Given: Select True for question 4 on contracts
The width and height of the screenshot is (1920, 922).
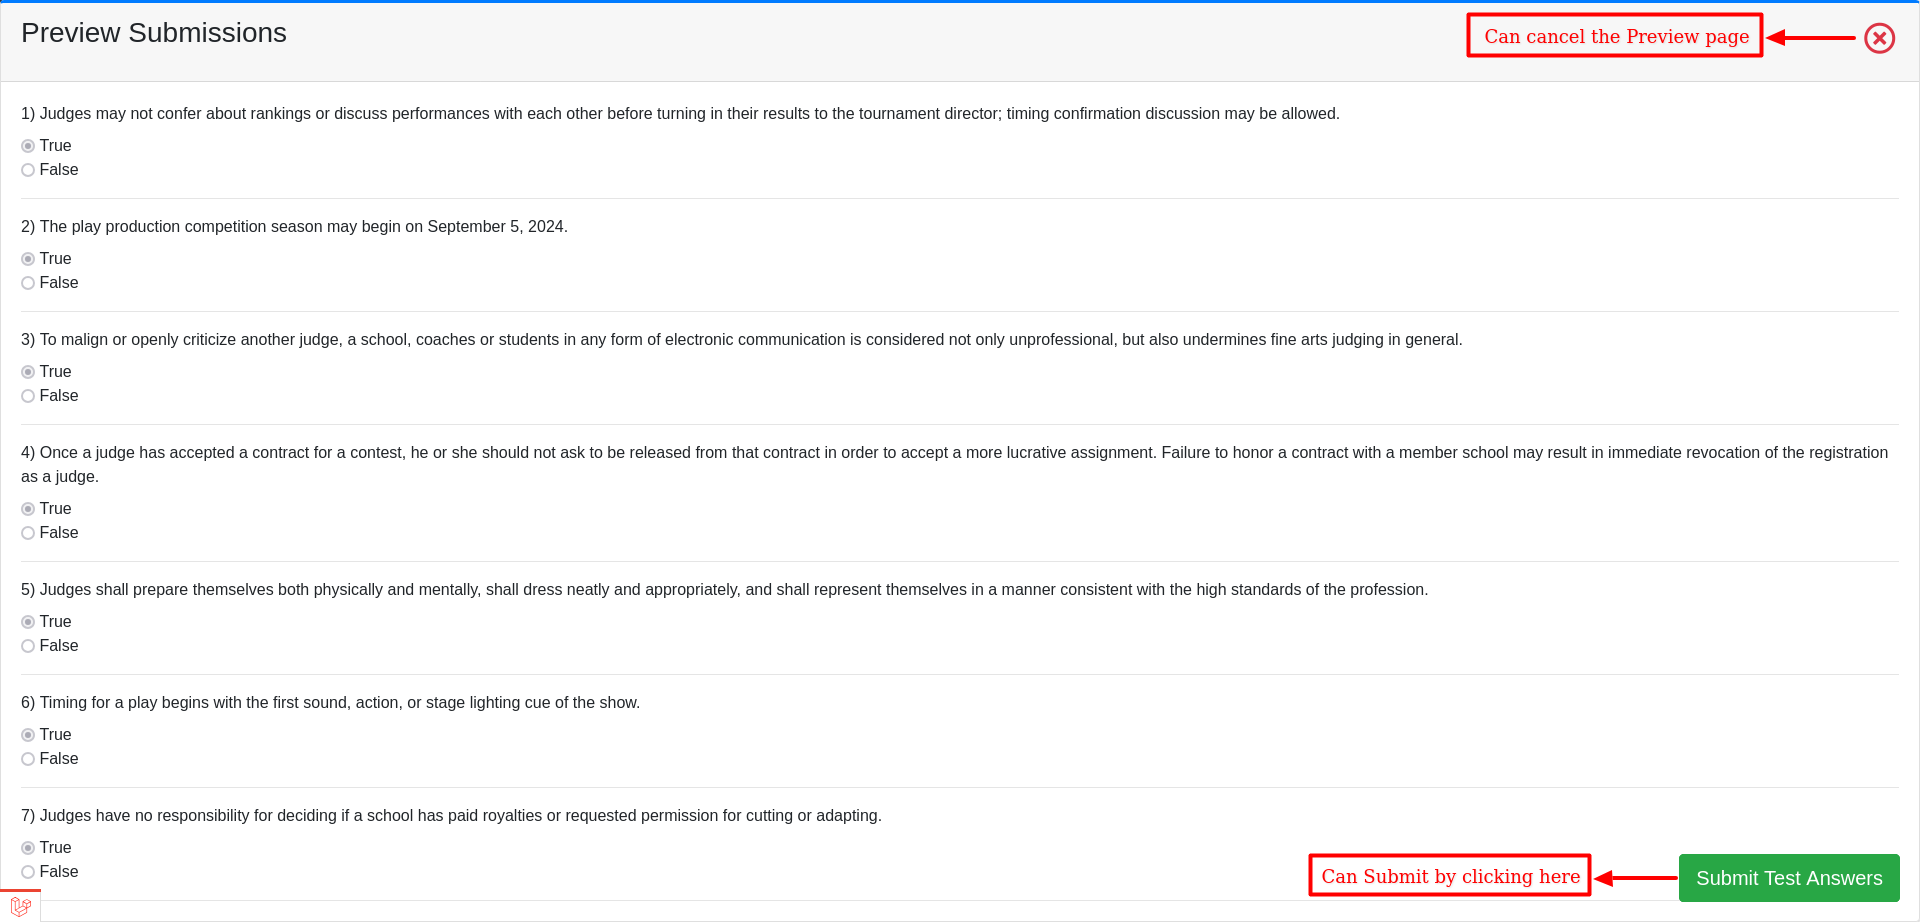Looking at the screenshot, I should (x=28, y=509).
